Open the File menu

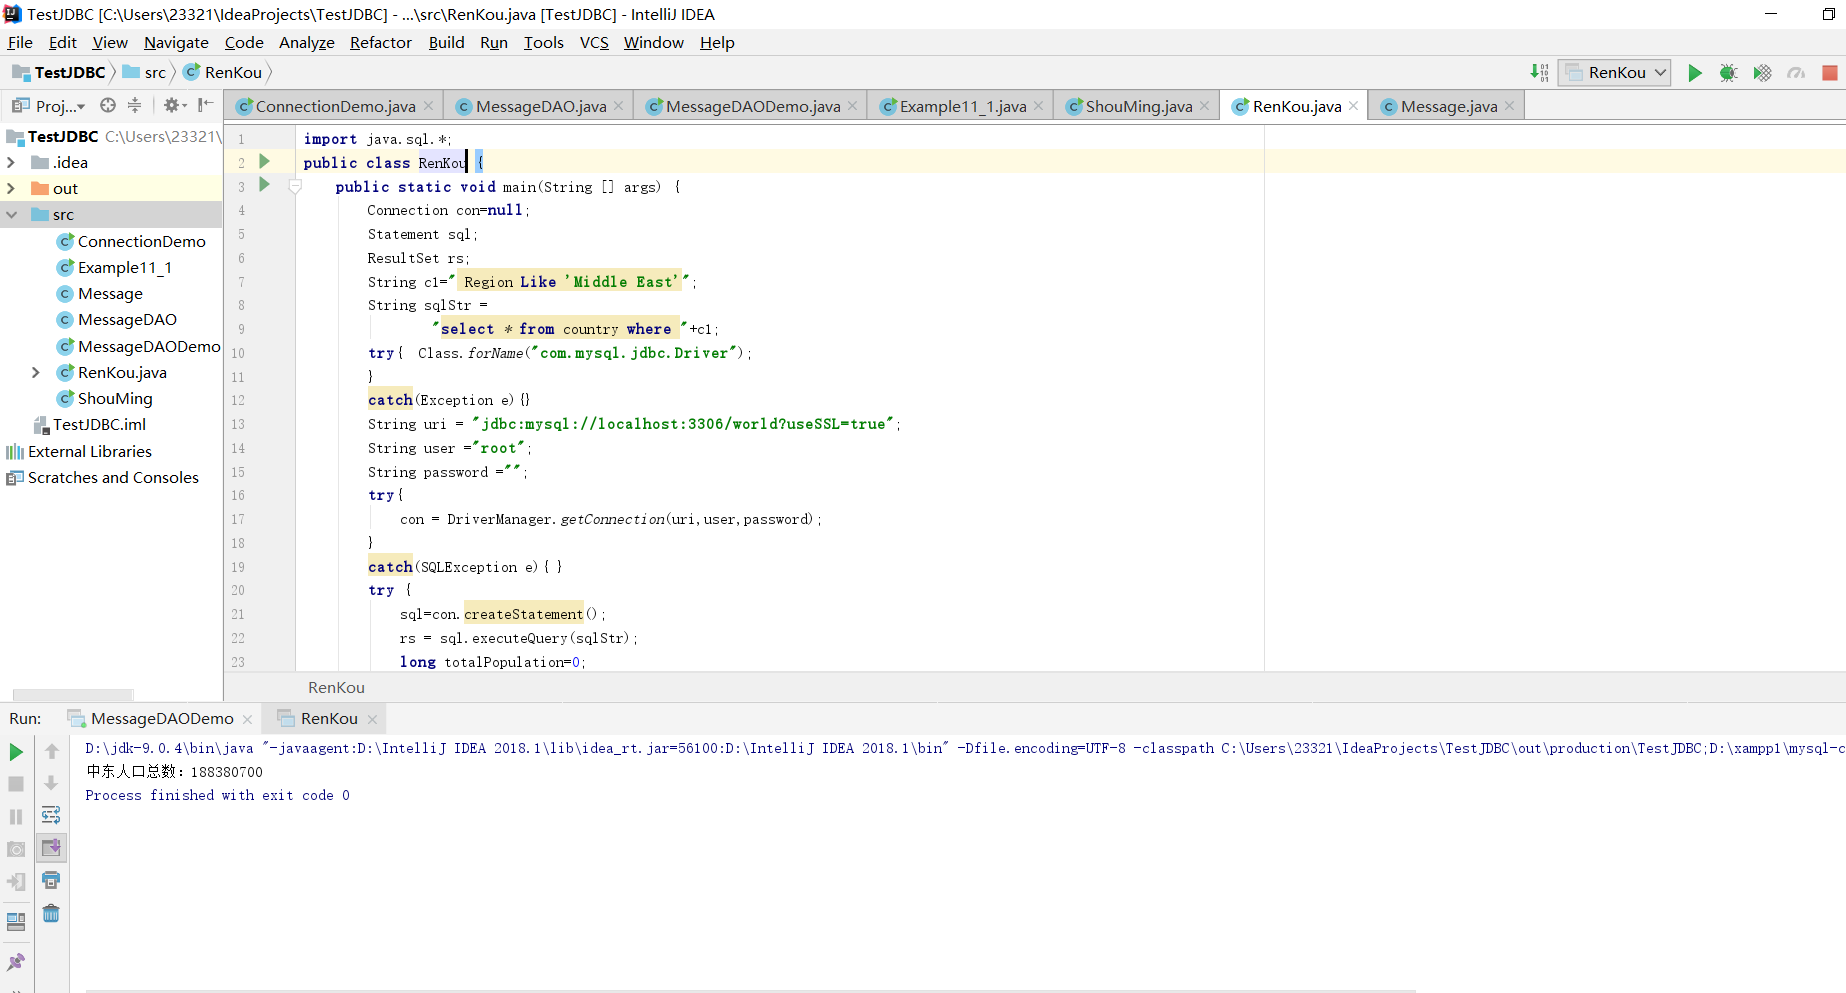tap(20, 42)
